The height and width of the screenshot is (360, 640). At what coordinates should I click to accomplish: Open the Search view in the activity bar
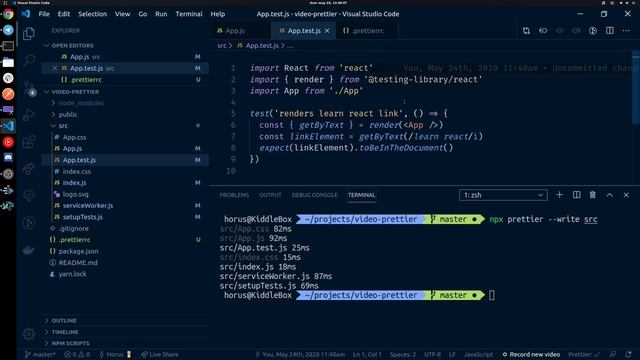coord(29,60)
